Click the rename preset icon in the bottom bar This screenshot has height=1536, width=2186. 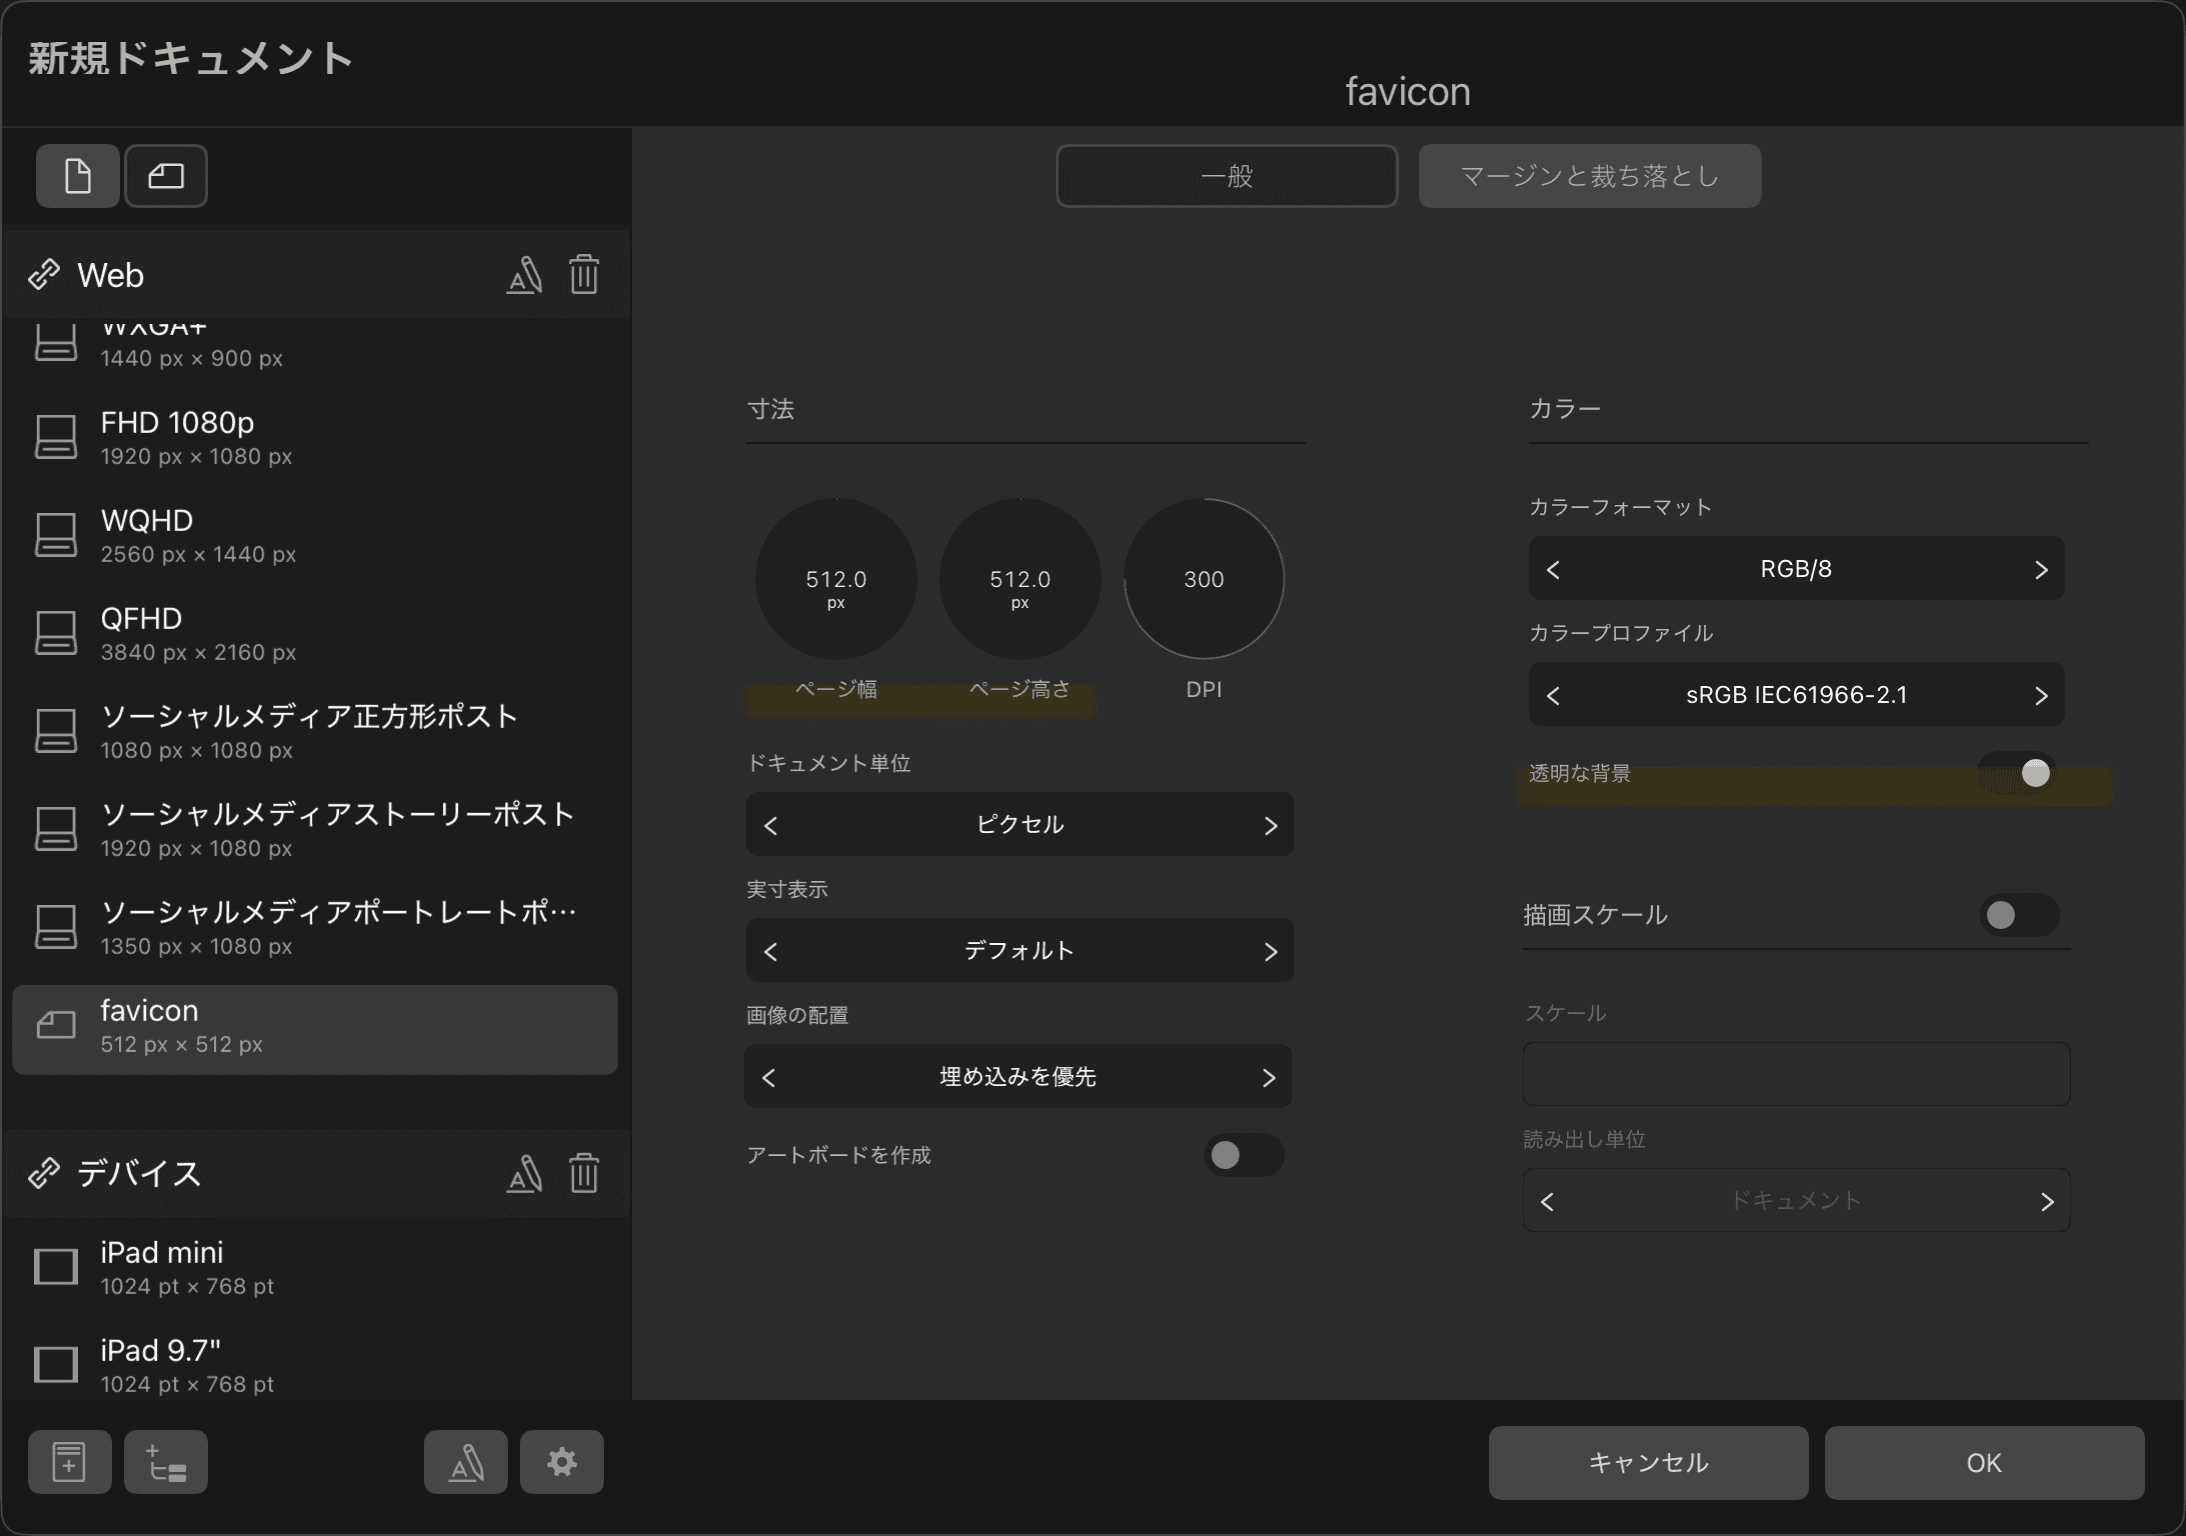tap(466, 1462)
